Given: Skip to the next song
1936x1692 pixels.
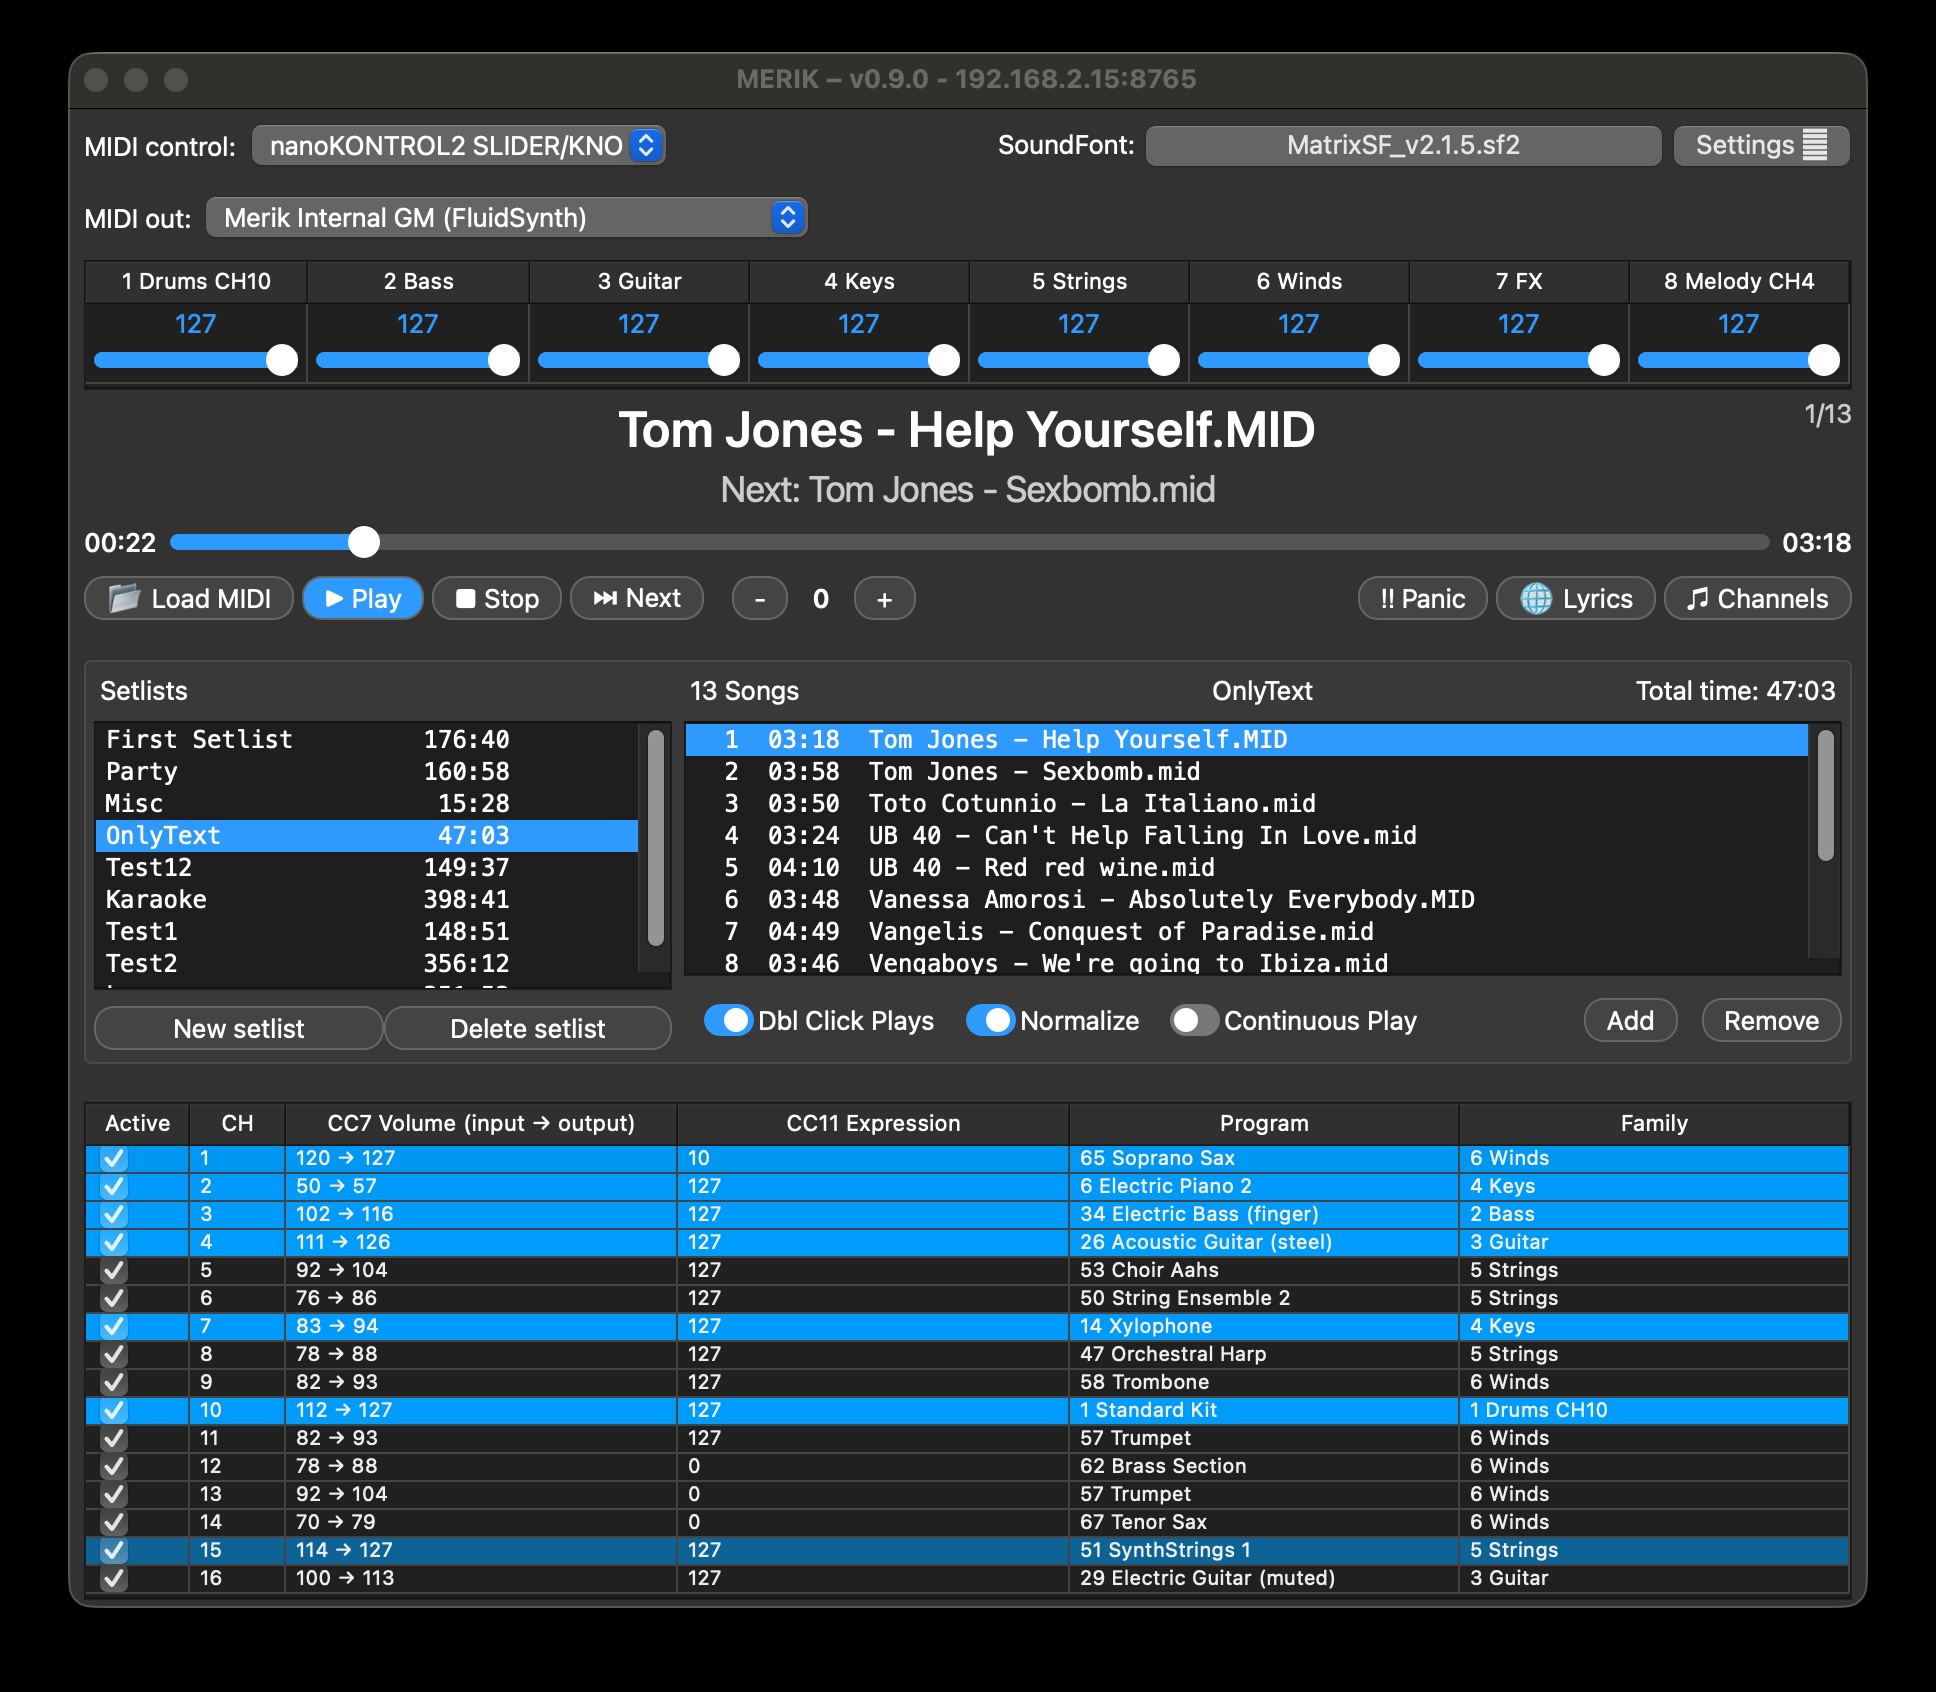Looking at the screenshot, I should (x=637, y=598).
